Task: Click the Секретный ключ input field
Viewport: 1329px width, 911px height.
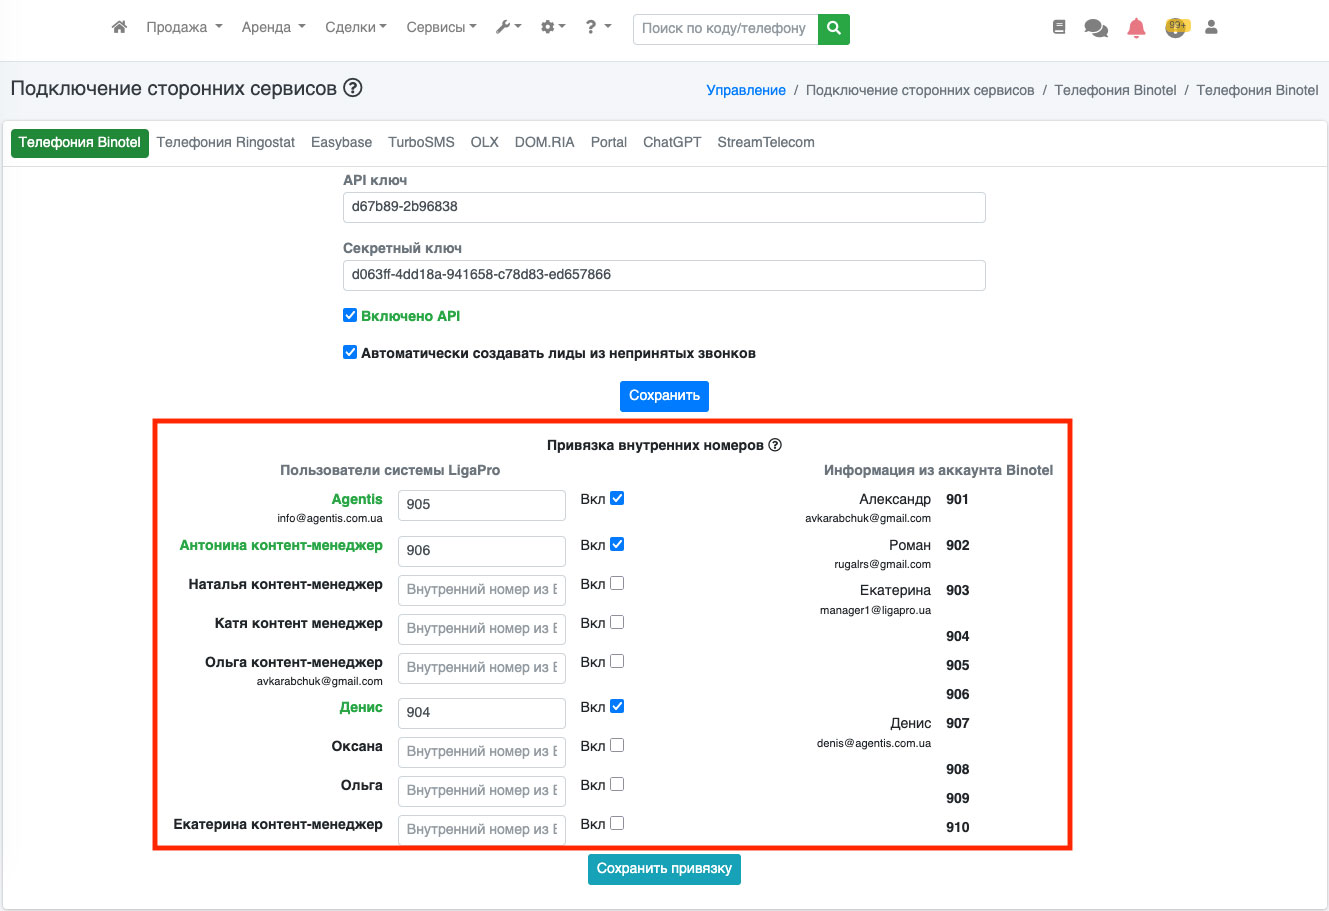Action: pos(664,275)
